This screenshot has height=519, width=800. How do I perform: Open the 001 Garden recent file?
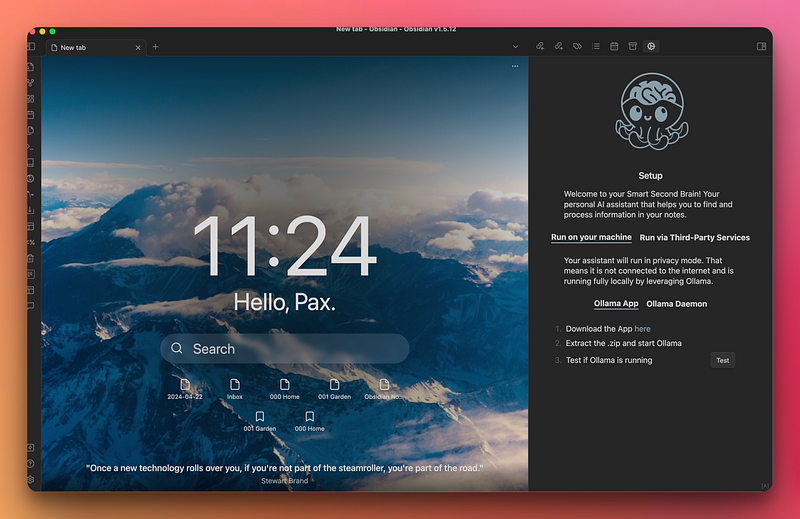click(334, 389)
